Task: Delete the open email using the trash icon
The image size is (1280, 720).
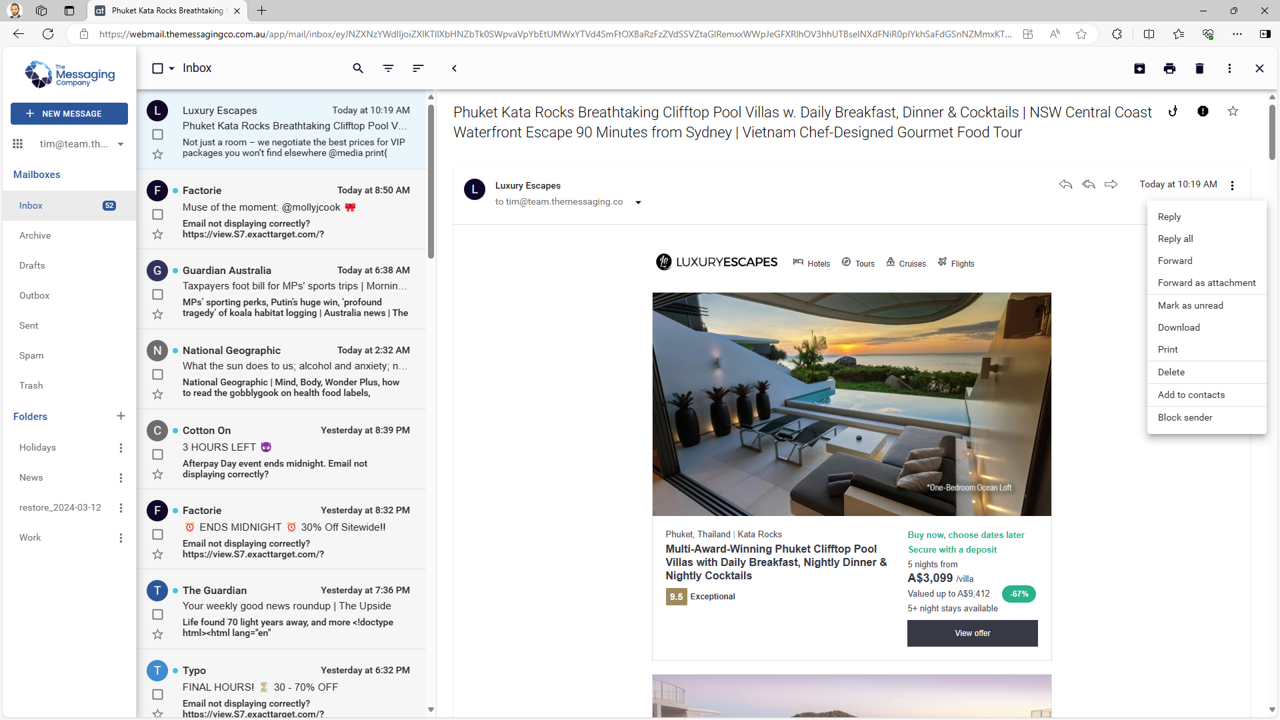Action: [1199, 69]
